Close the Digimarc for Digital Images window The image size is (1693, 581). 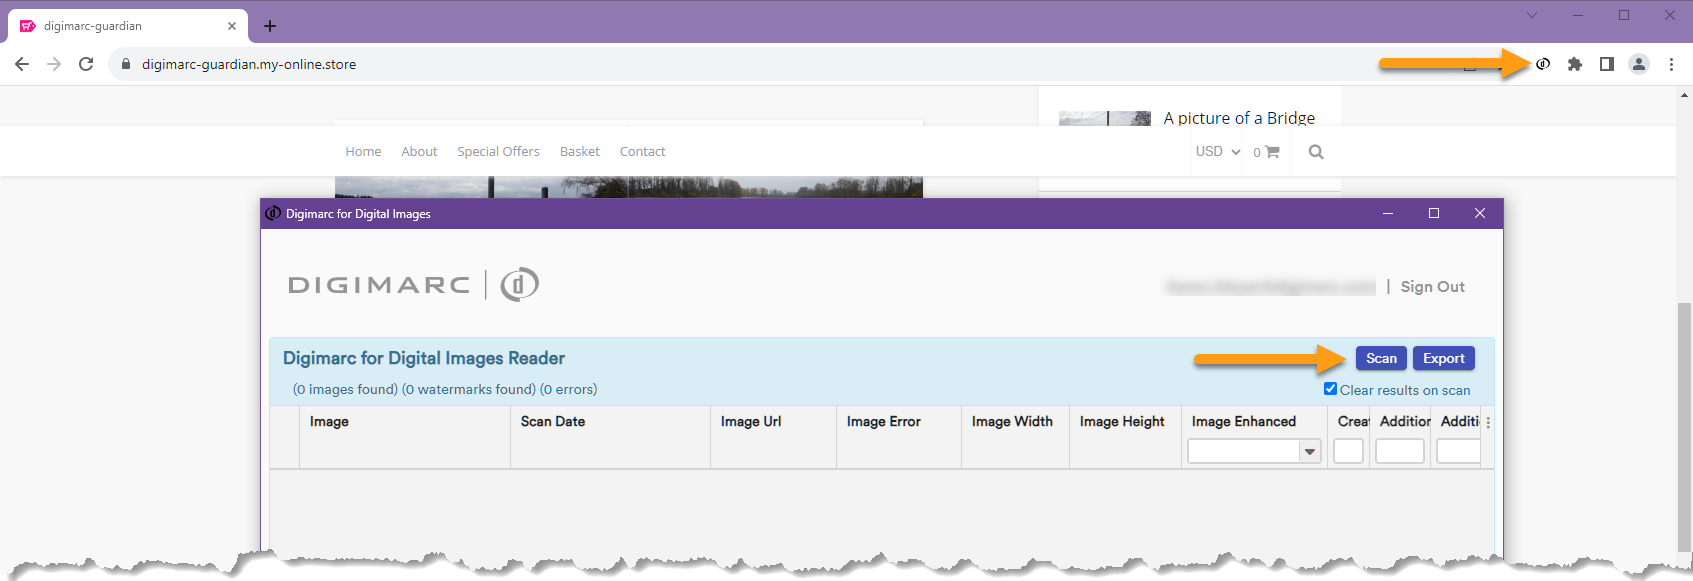(1480, 213)
